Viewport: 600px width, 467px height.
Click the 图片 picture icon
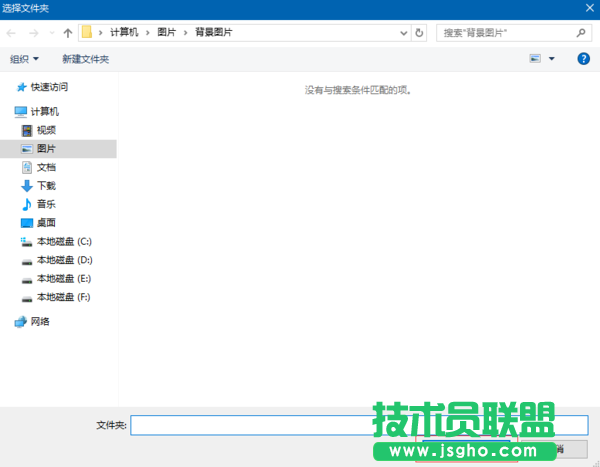(27, 149)
